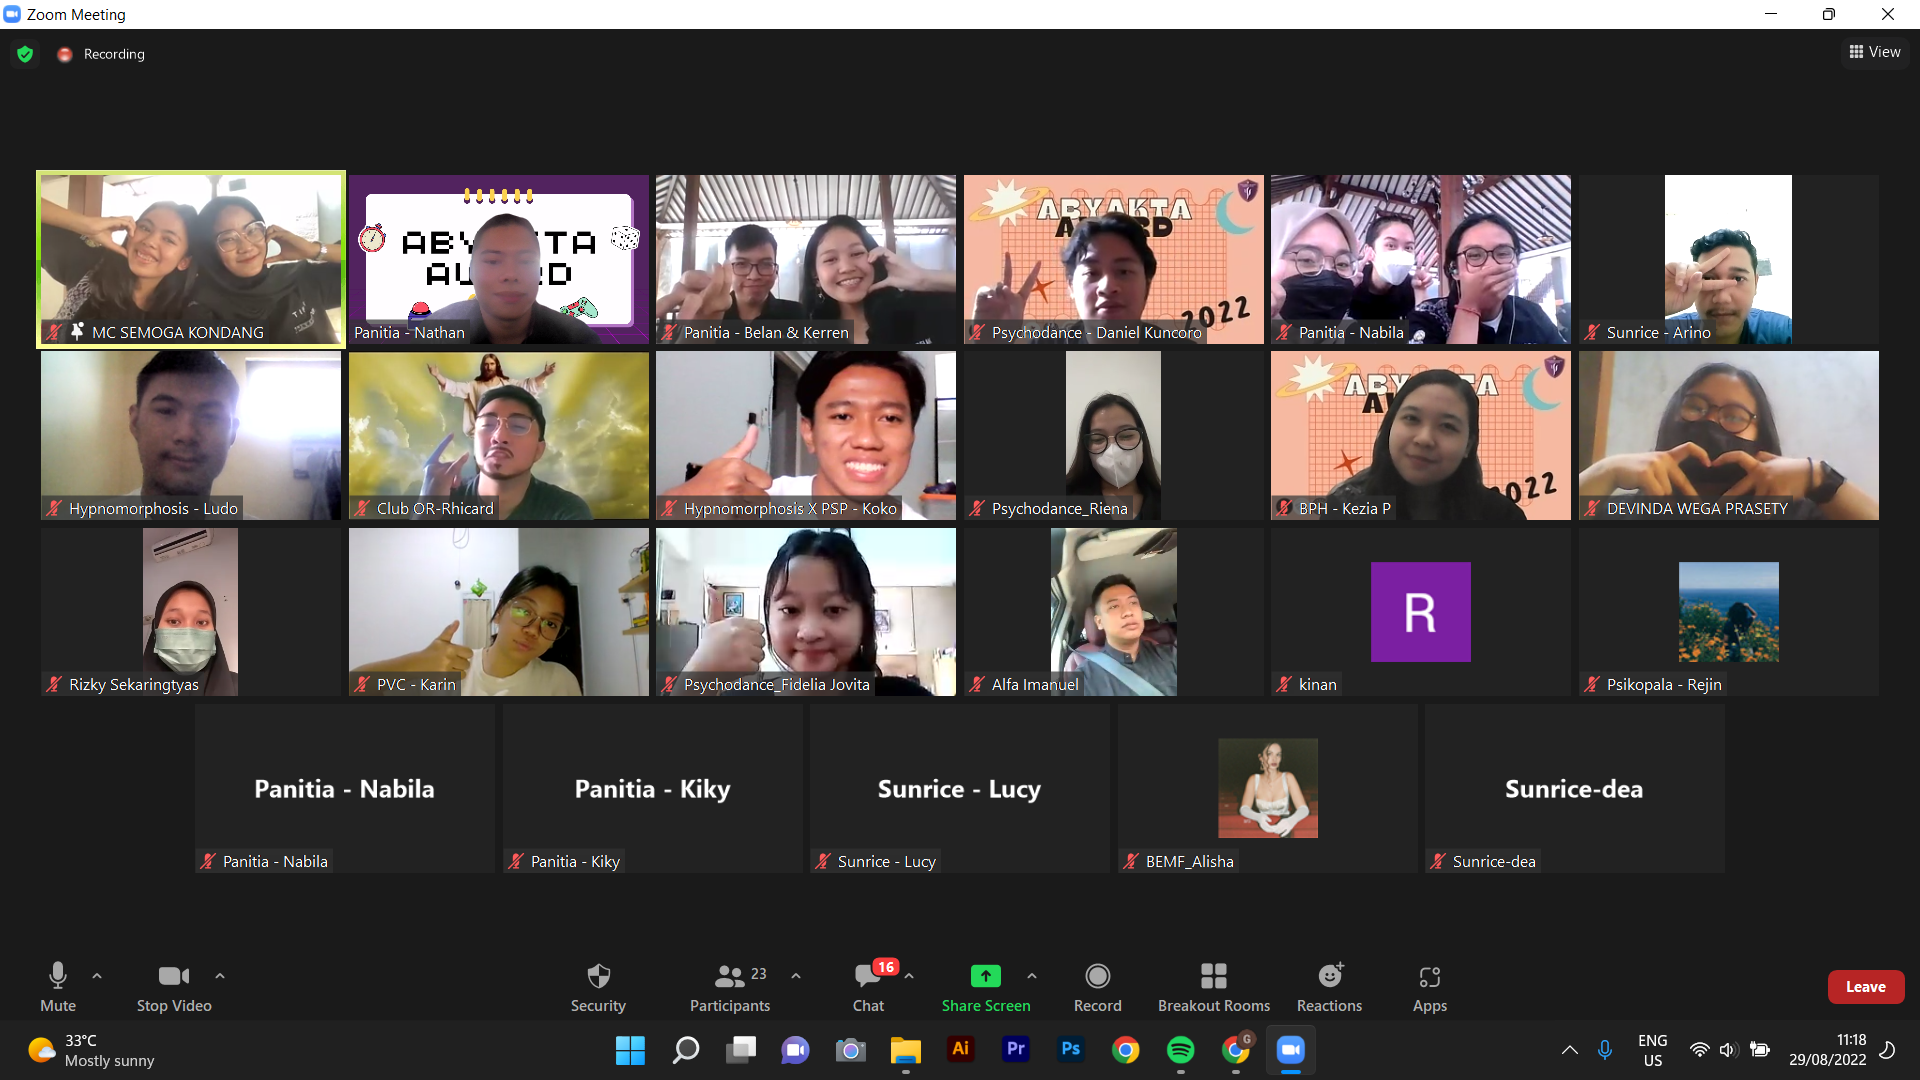The image size is (1920, 1080).
Task: Click the green encryption shield icon
Action: tap(25, 54)
